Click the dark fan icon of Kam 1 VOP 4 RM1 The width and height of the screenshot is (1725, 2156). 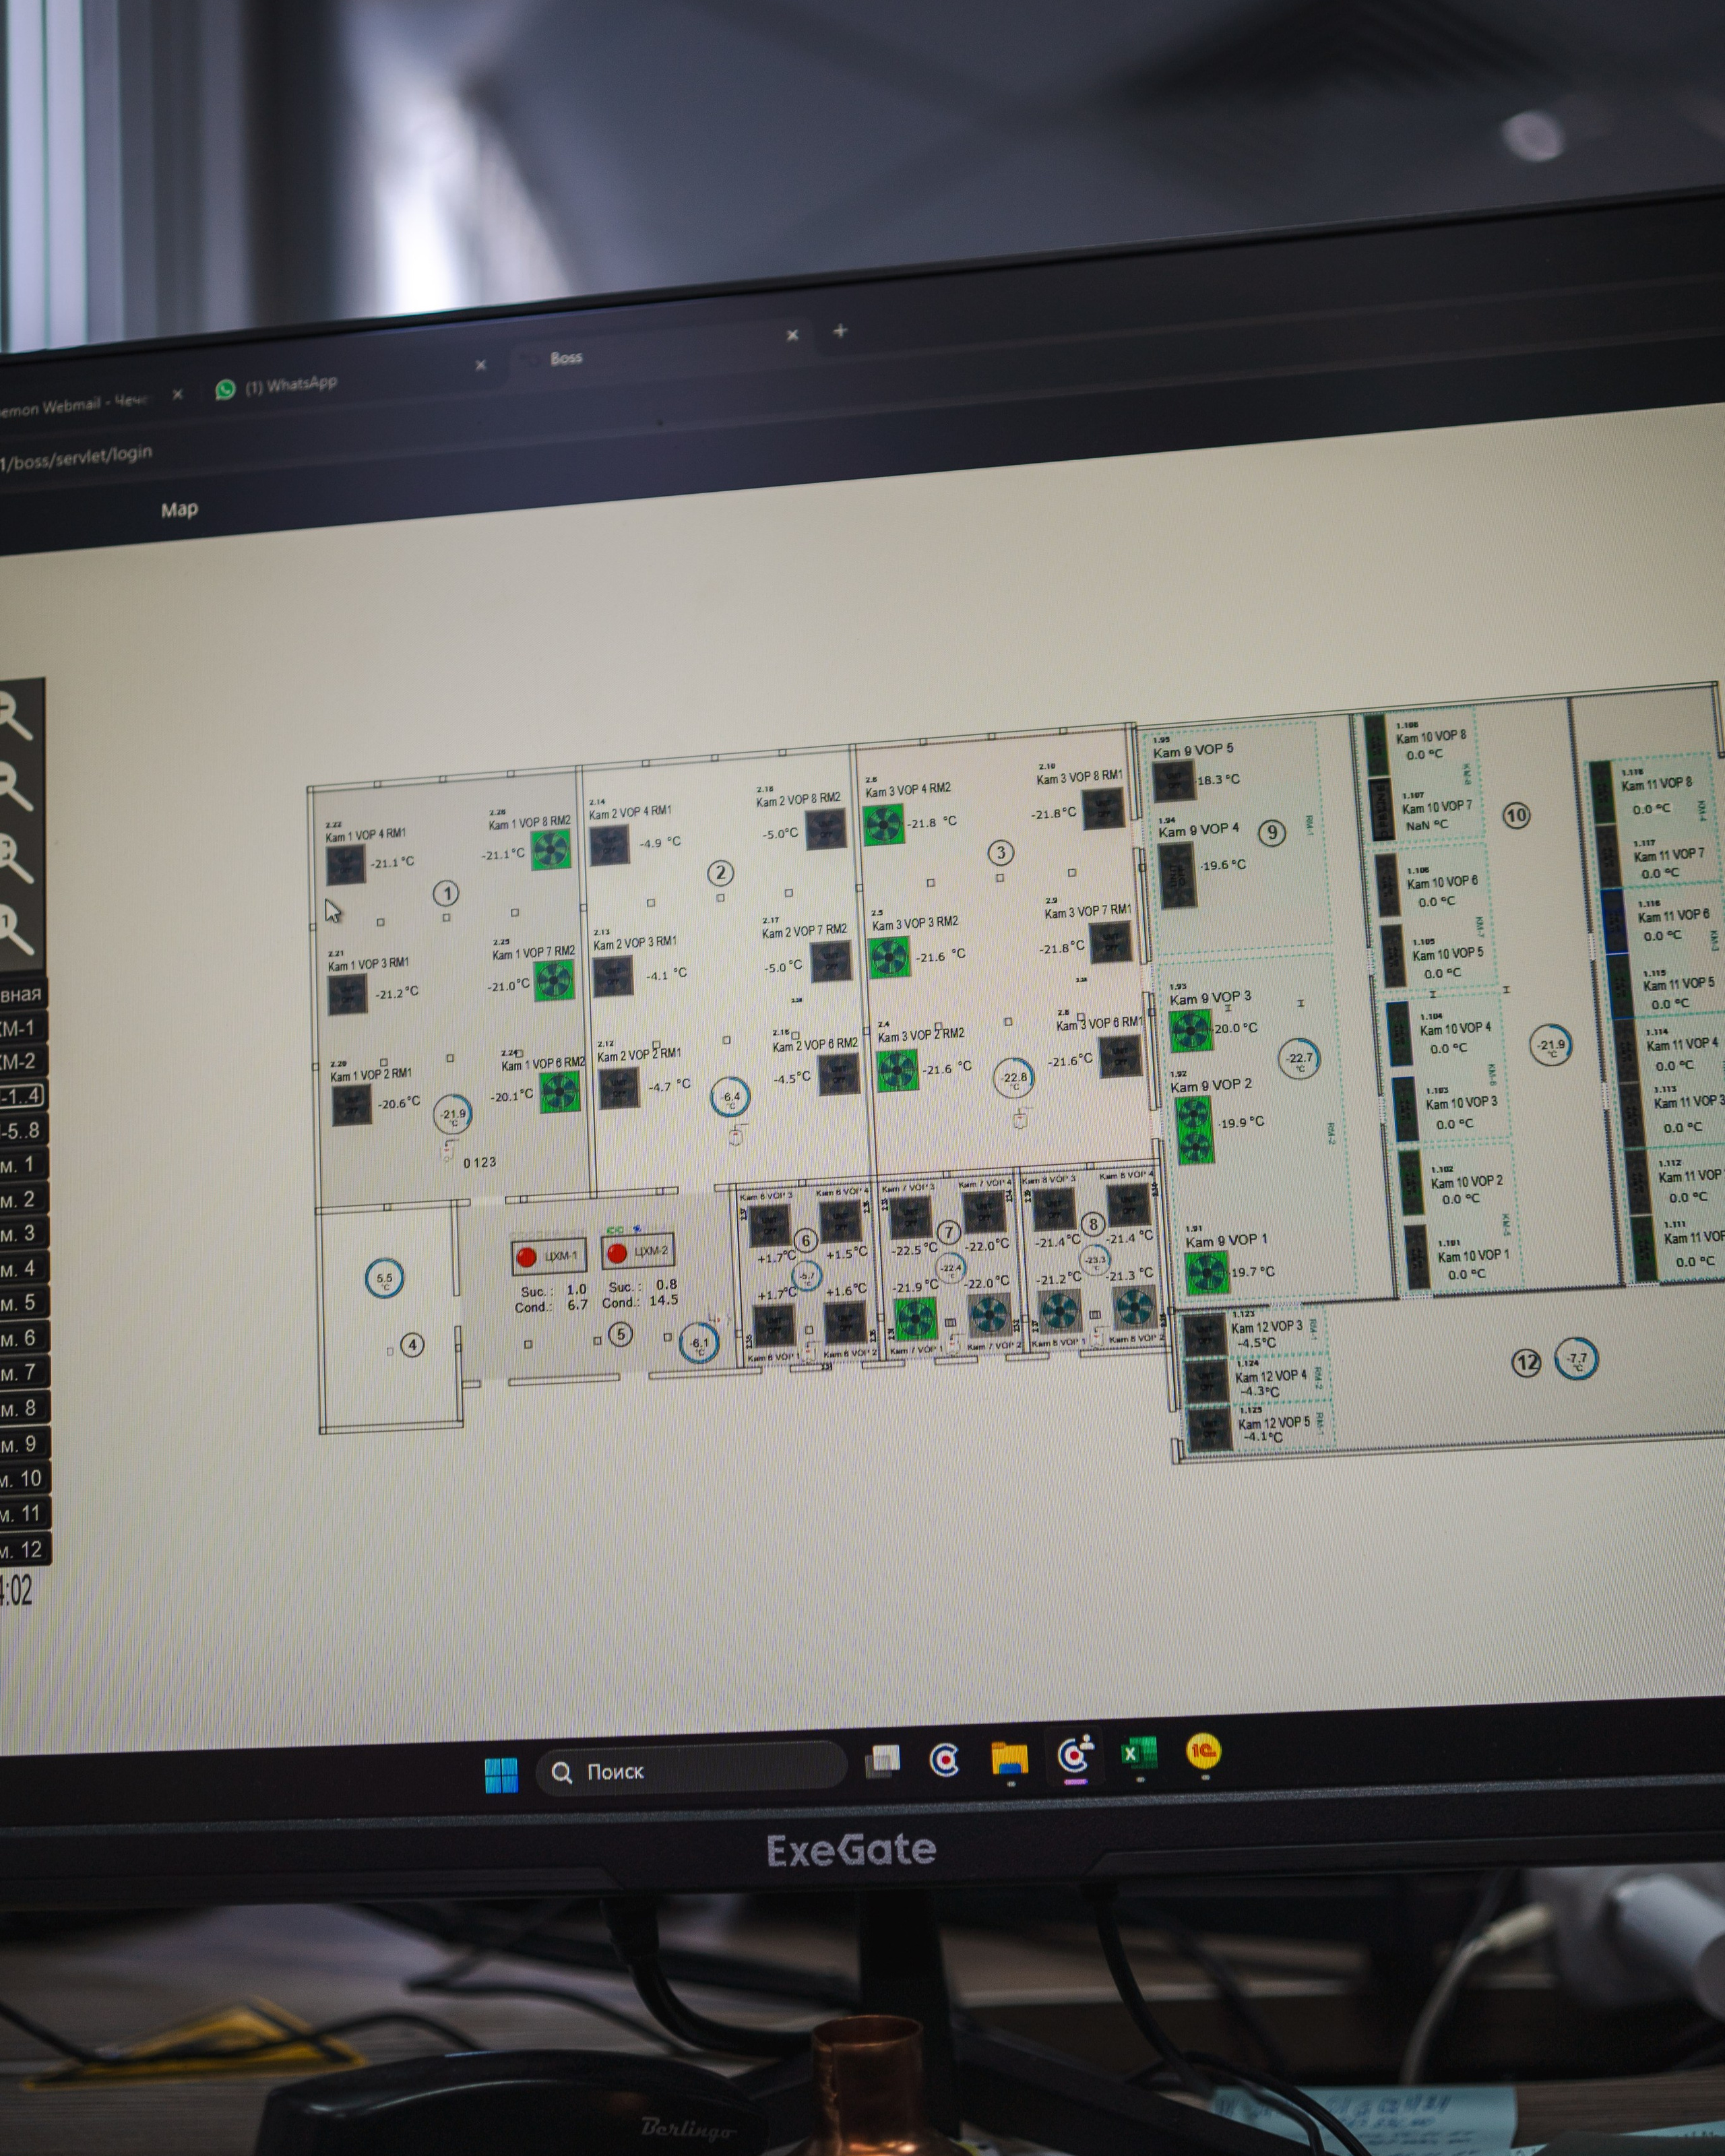pyautogui.click(x=345, y=865)
